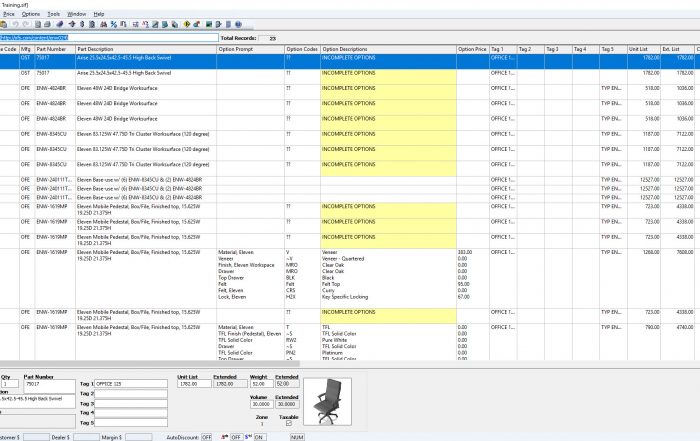Screen dimensions: 700x441
Task: Open the Price menu
Action: point(8,14)
